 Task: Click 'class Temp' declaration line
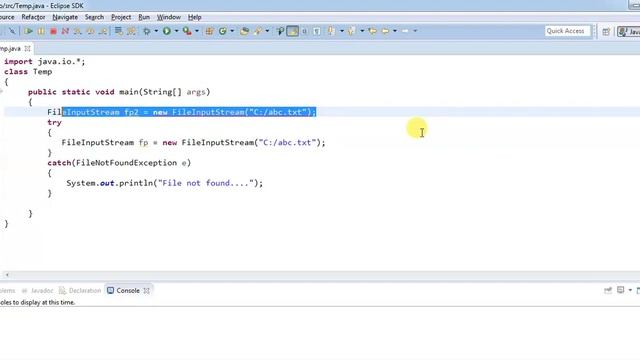click(28, 72)
